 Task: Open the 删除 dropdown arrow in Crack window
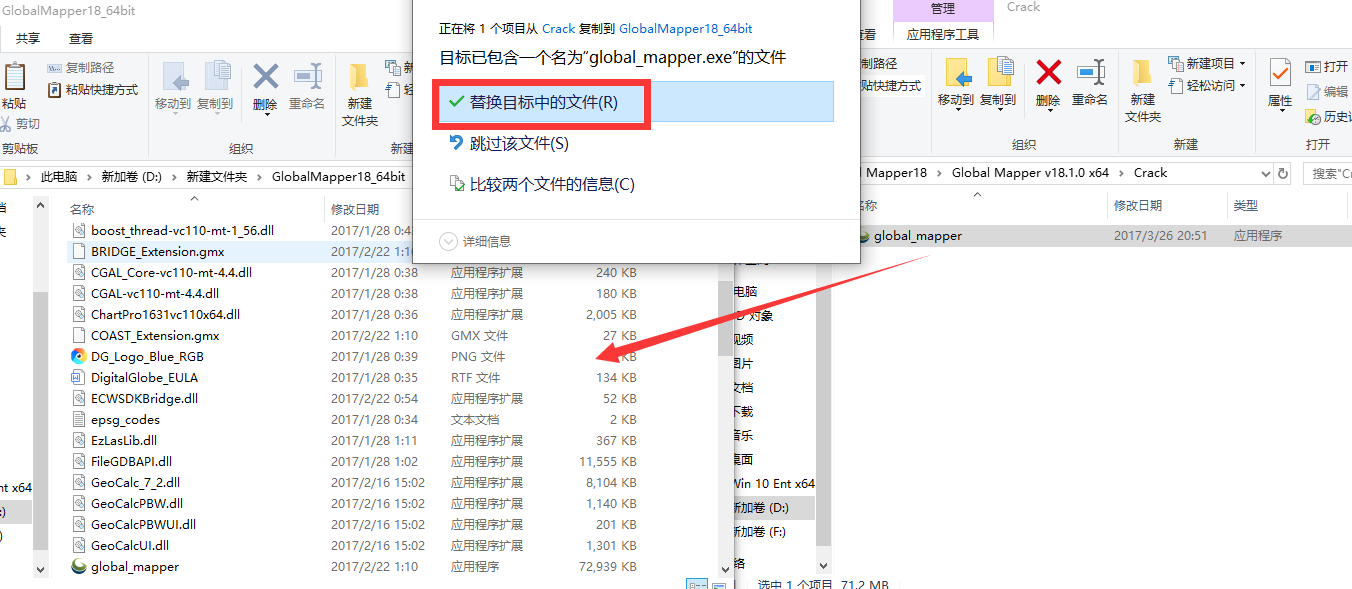[x=1048, y=109]
